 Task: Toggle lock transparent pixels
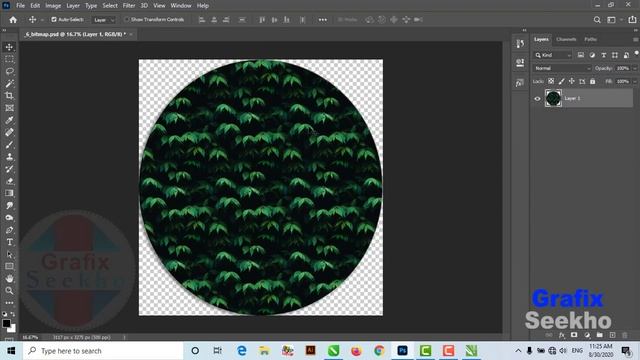tap(551, 81)
